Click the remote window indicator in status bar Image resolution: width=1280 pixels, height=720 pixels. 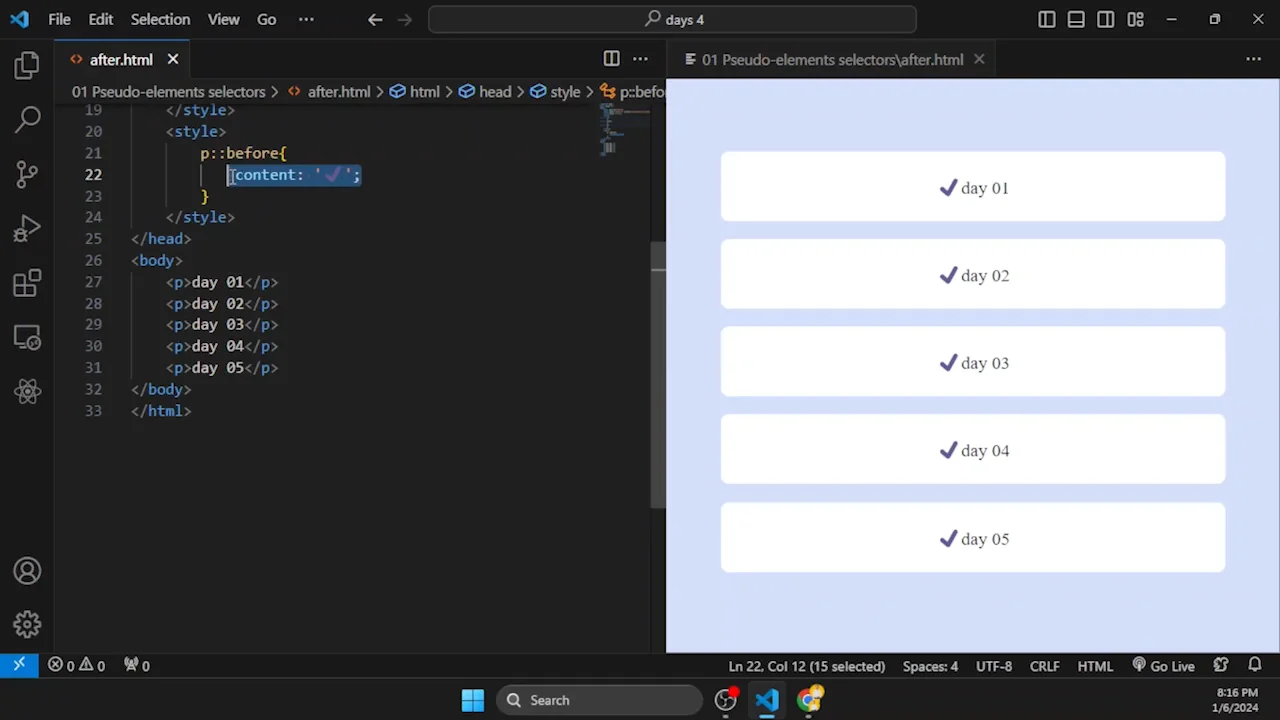point(19,666)
